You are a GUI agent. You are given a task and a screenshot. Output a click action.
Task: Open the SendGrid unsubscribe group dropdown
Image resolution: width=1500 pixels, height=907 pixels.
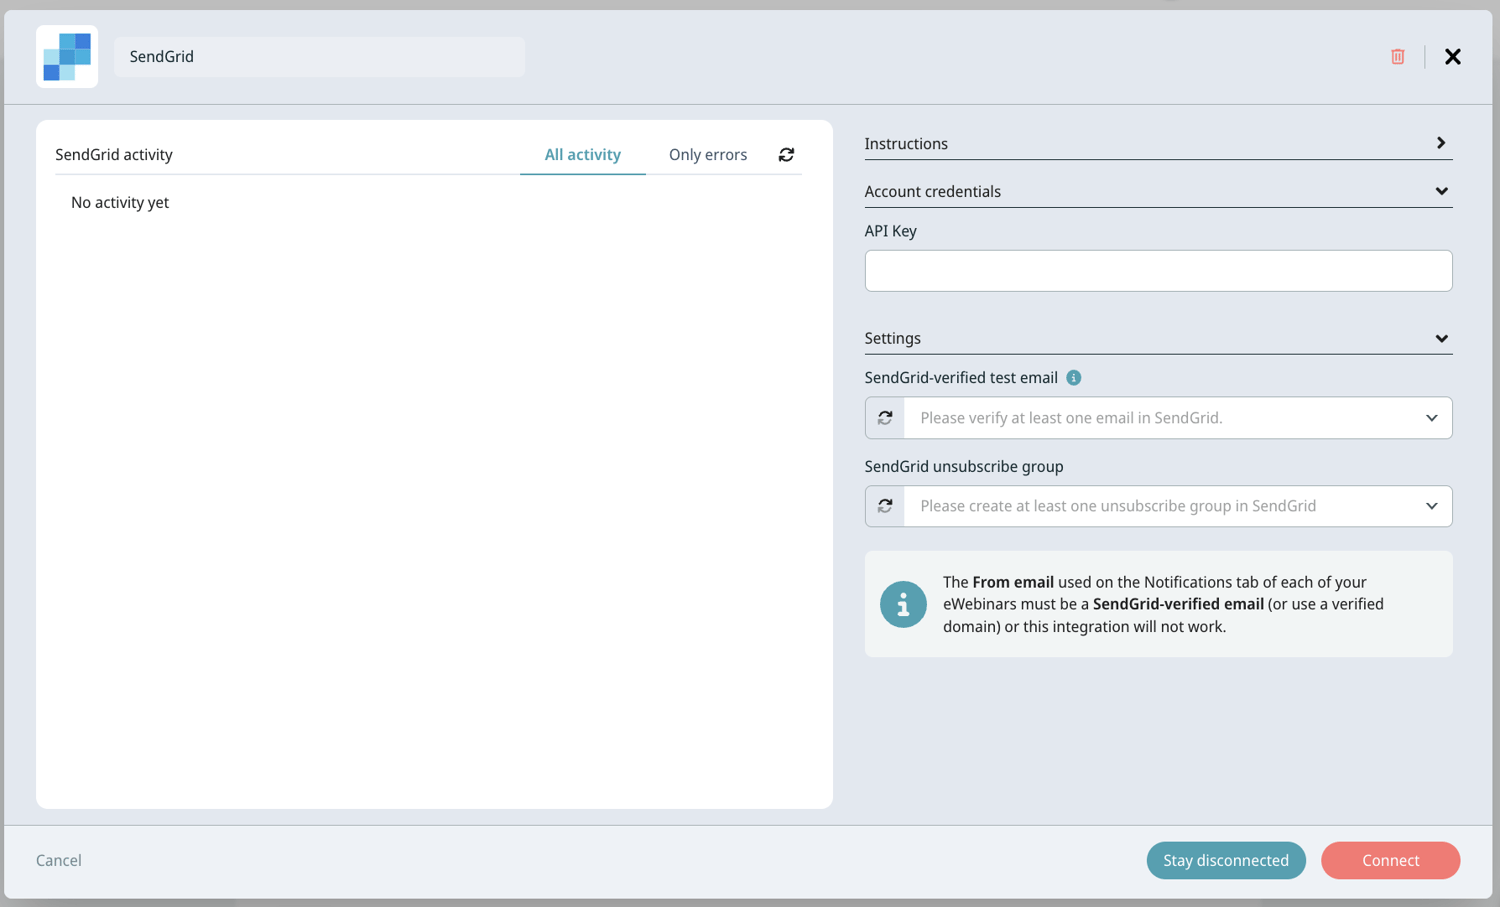pos(1432,506)
